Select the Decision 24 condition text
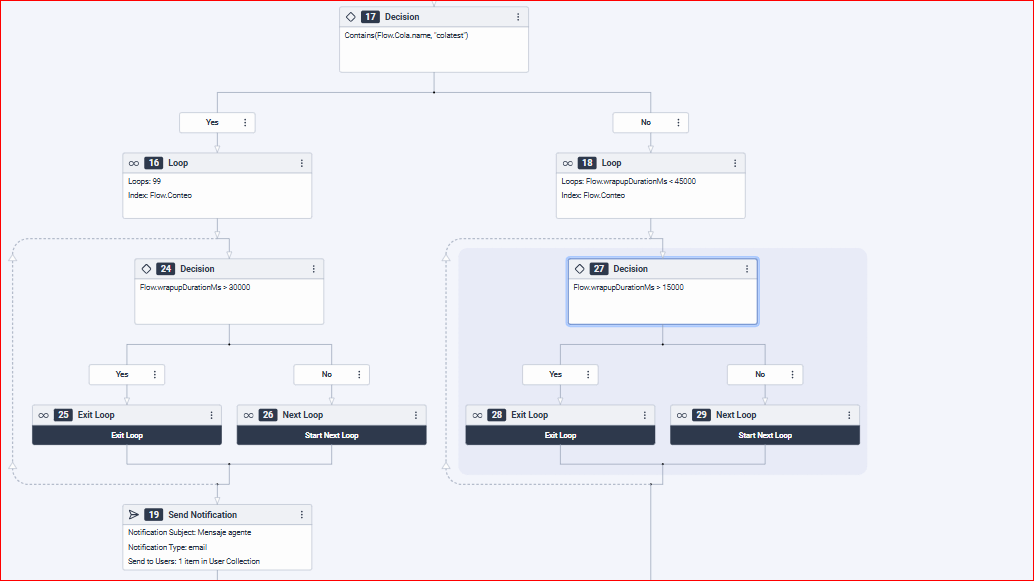 pyautogui.click(x=195, y=287)
